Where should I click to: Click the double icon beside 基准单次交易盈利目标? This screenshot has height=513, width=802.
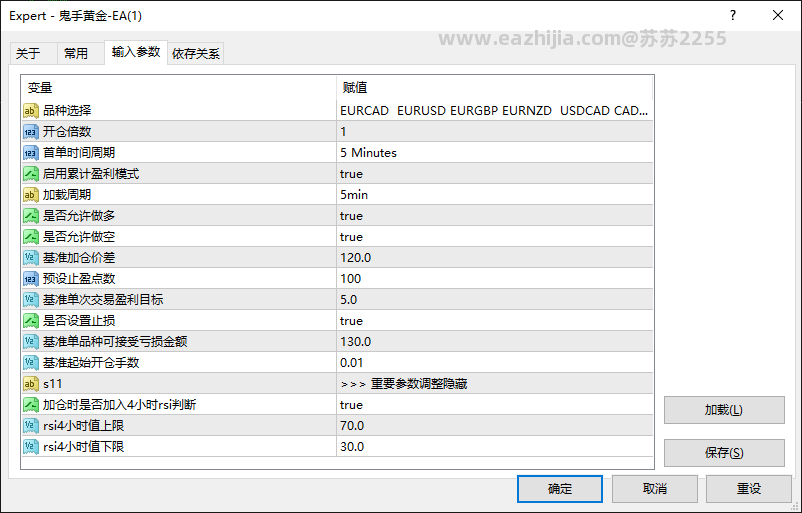tap(31, 300)
